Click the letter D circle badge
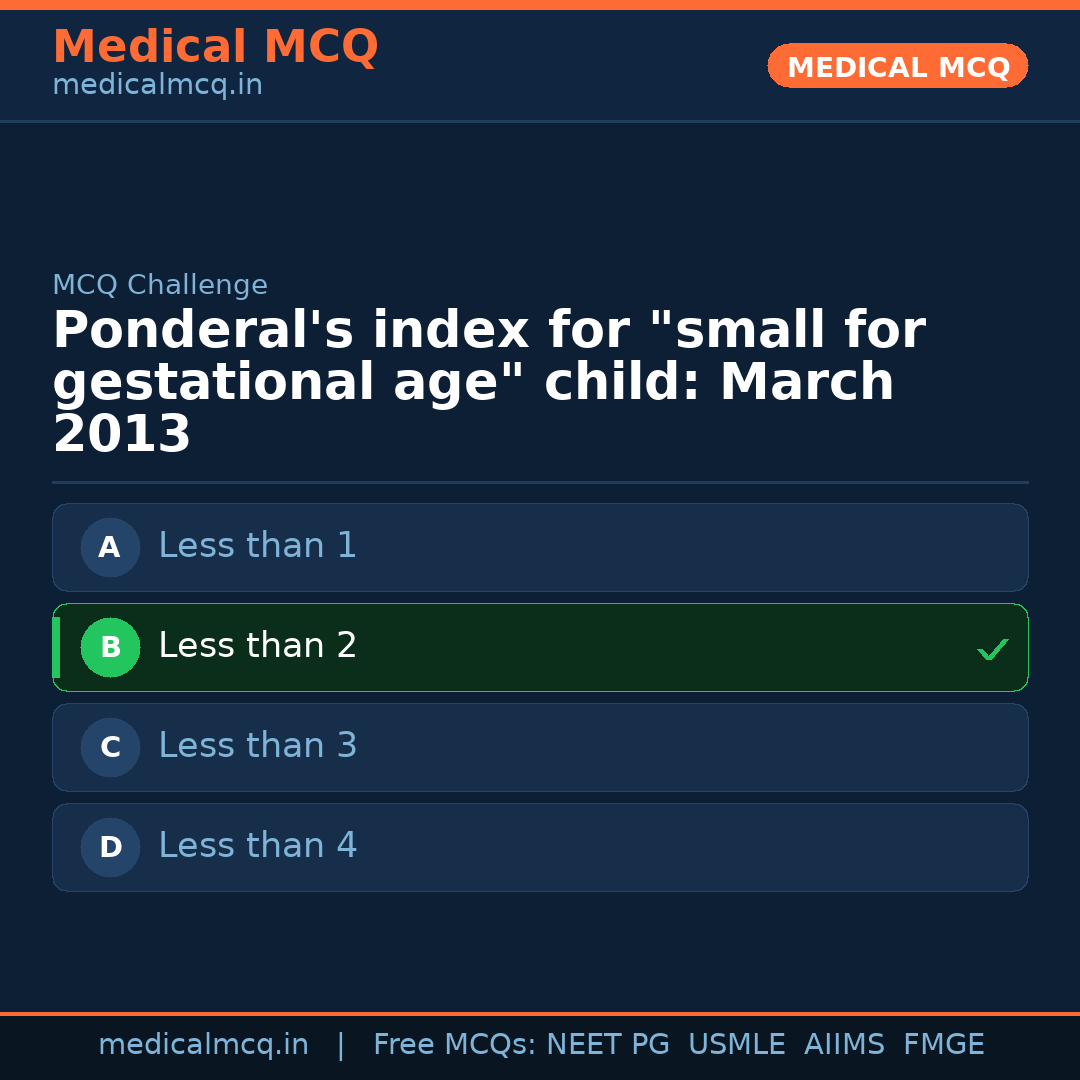Screen dimensions: 1080x1080 110,848
